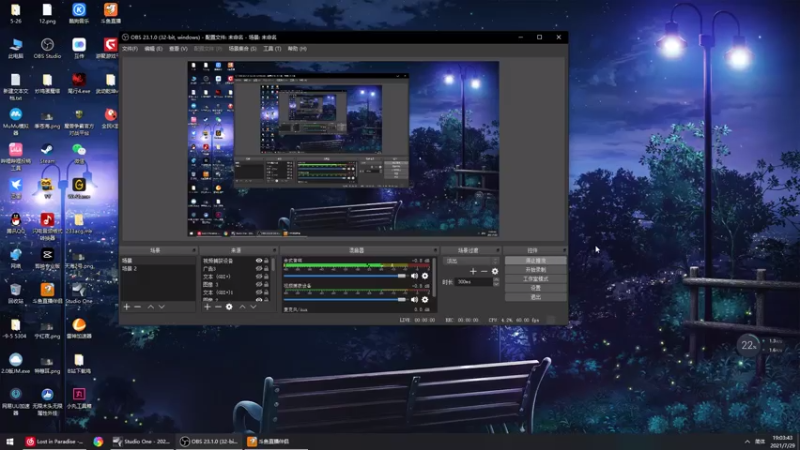Open Studio One 2 desktop shortcut
Image resolution: width=800 pixels, height=450 pixels.
tap(79, 296)
